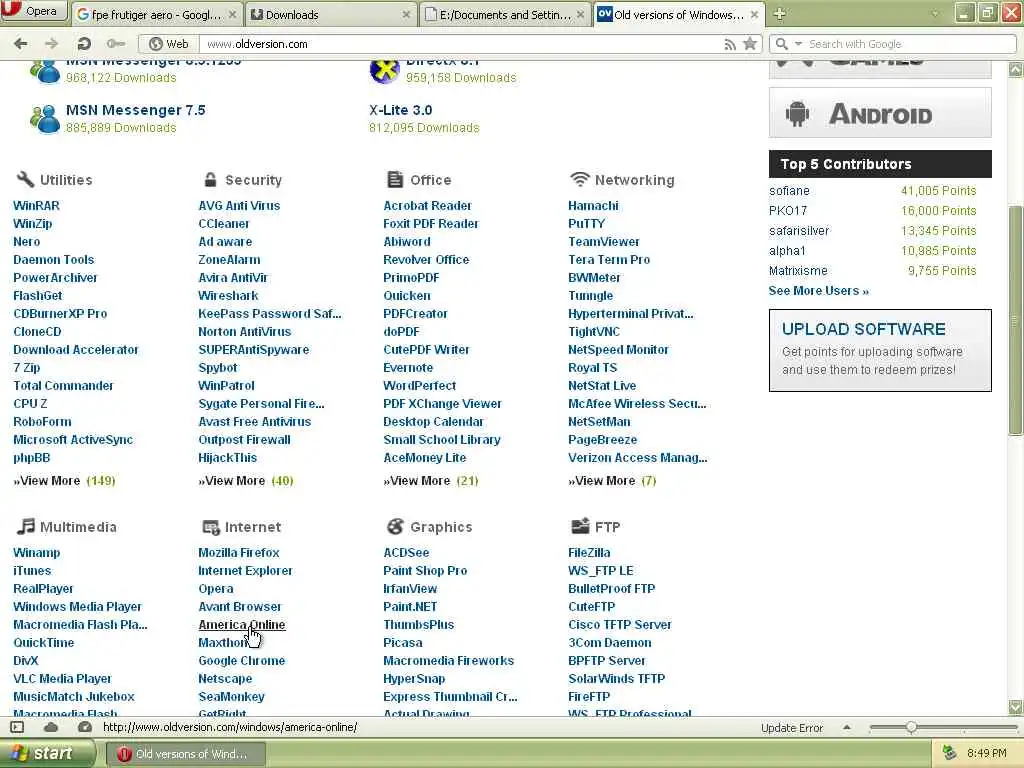Click the Opera menu button
This screenshot has width=1024, height=768.
[33, 11]
